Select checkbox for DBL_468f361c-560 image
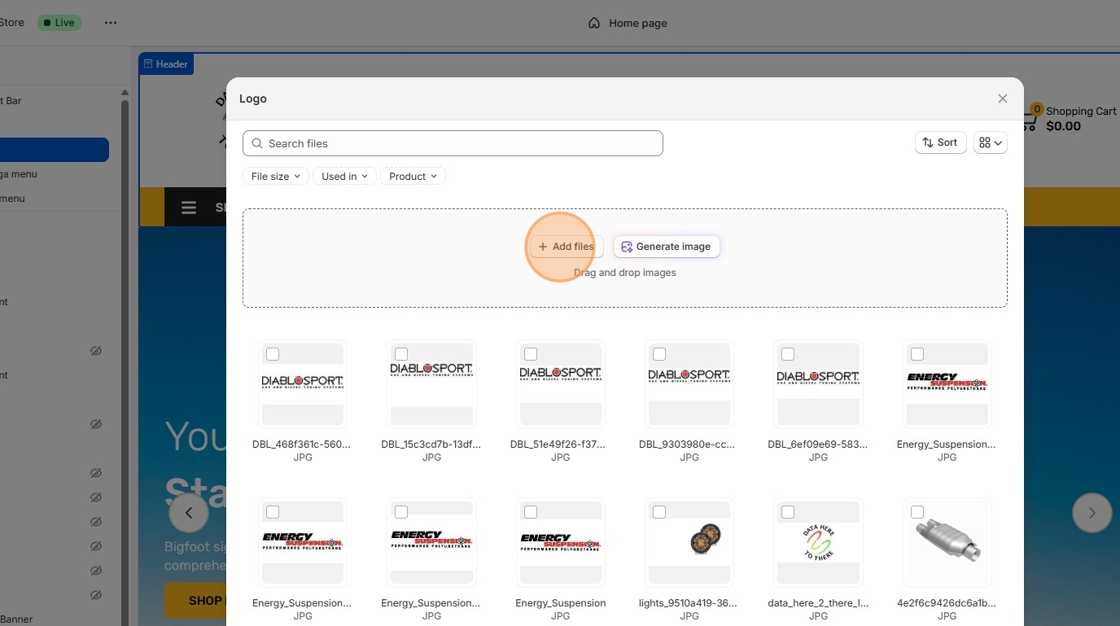Image resolution: width=1120 pixels, height=626 pixels. coord(273,354)
